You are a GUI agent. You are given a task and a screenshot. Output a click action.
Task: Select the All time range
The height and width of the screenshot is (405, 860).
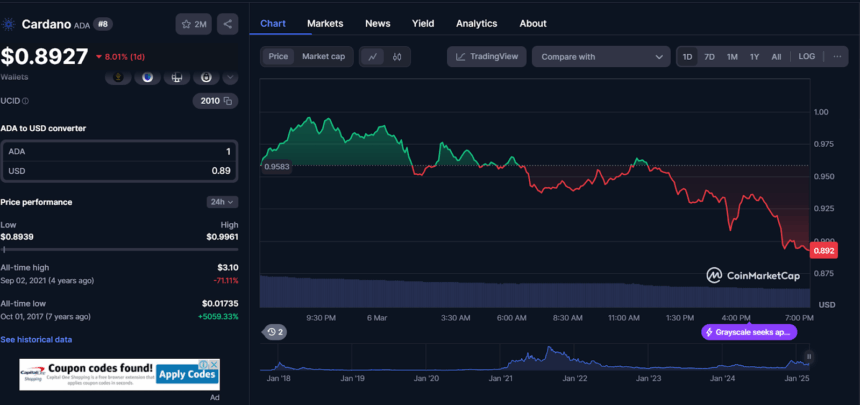pyautogui.click(x=776, y=57)
